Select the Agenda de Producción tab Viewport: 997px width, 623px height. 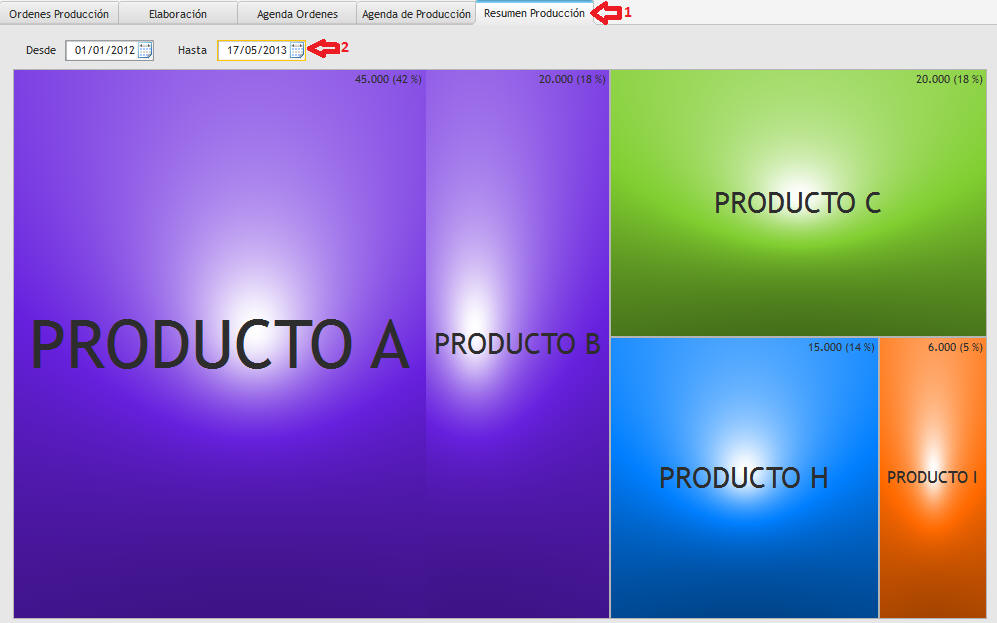click(416, 14)
